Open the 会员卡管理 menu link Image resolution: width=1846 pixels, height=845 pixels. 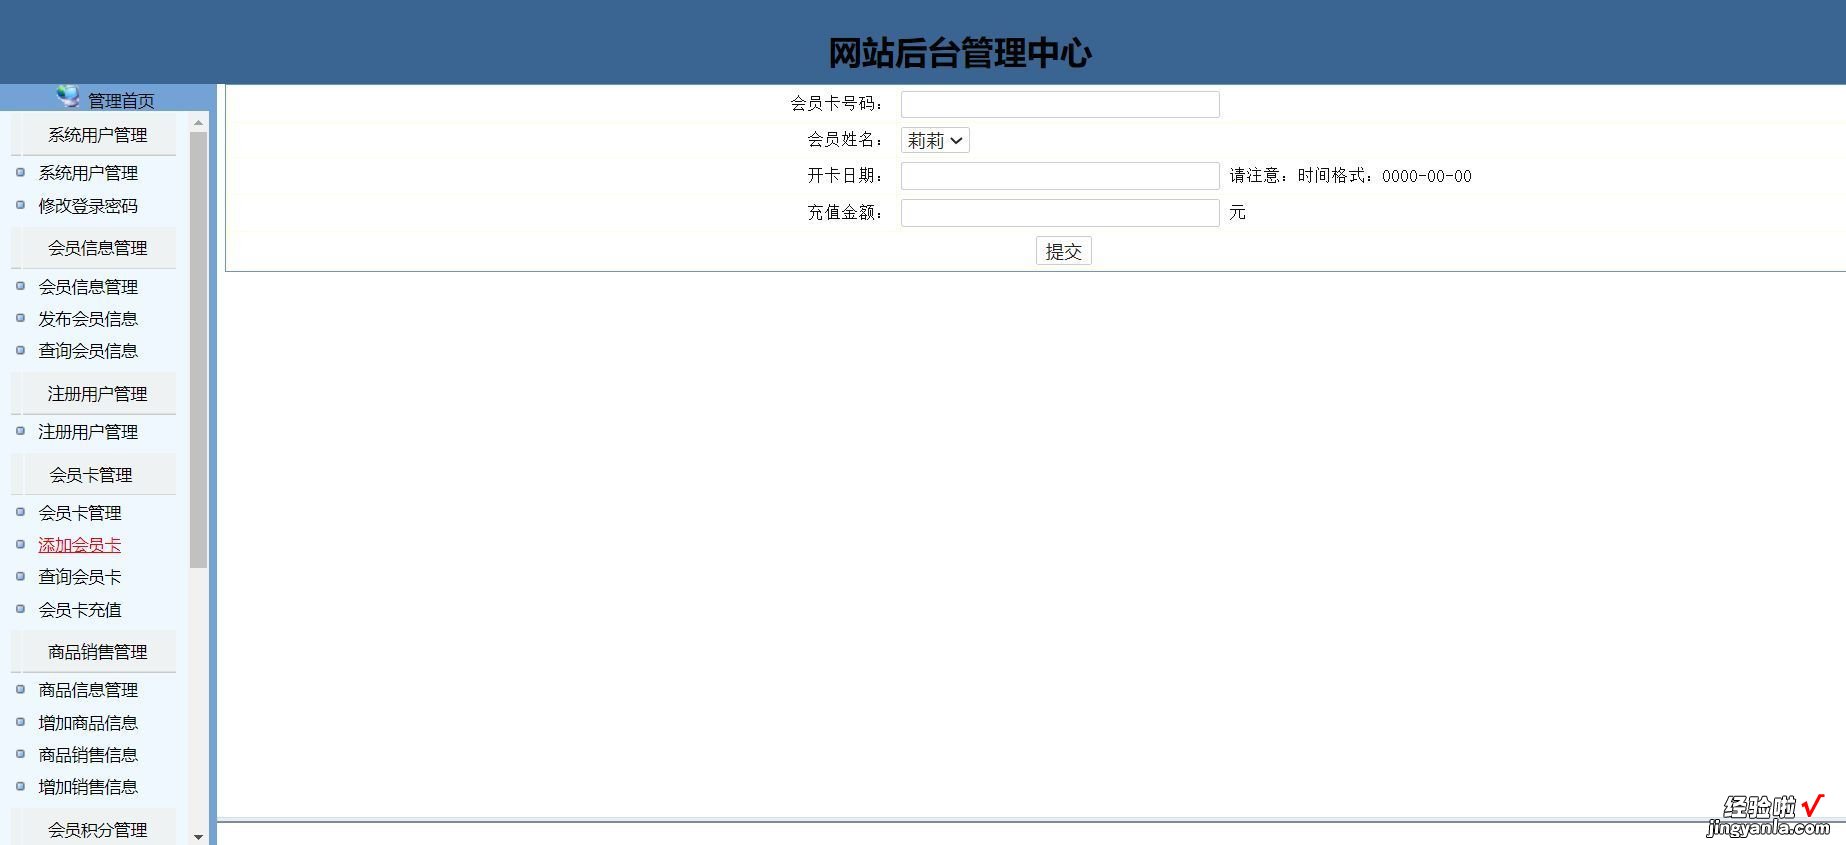pyautogui.click(x=80, y=513)
